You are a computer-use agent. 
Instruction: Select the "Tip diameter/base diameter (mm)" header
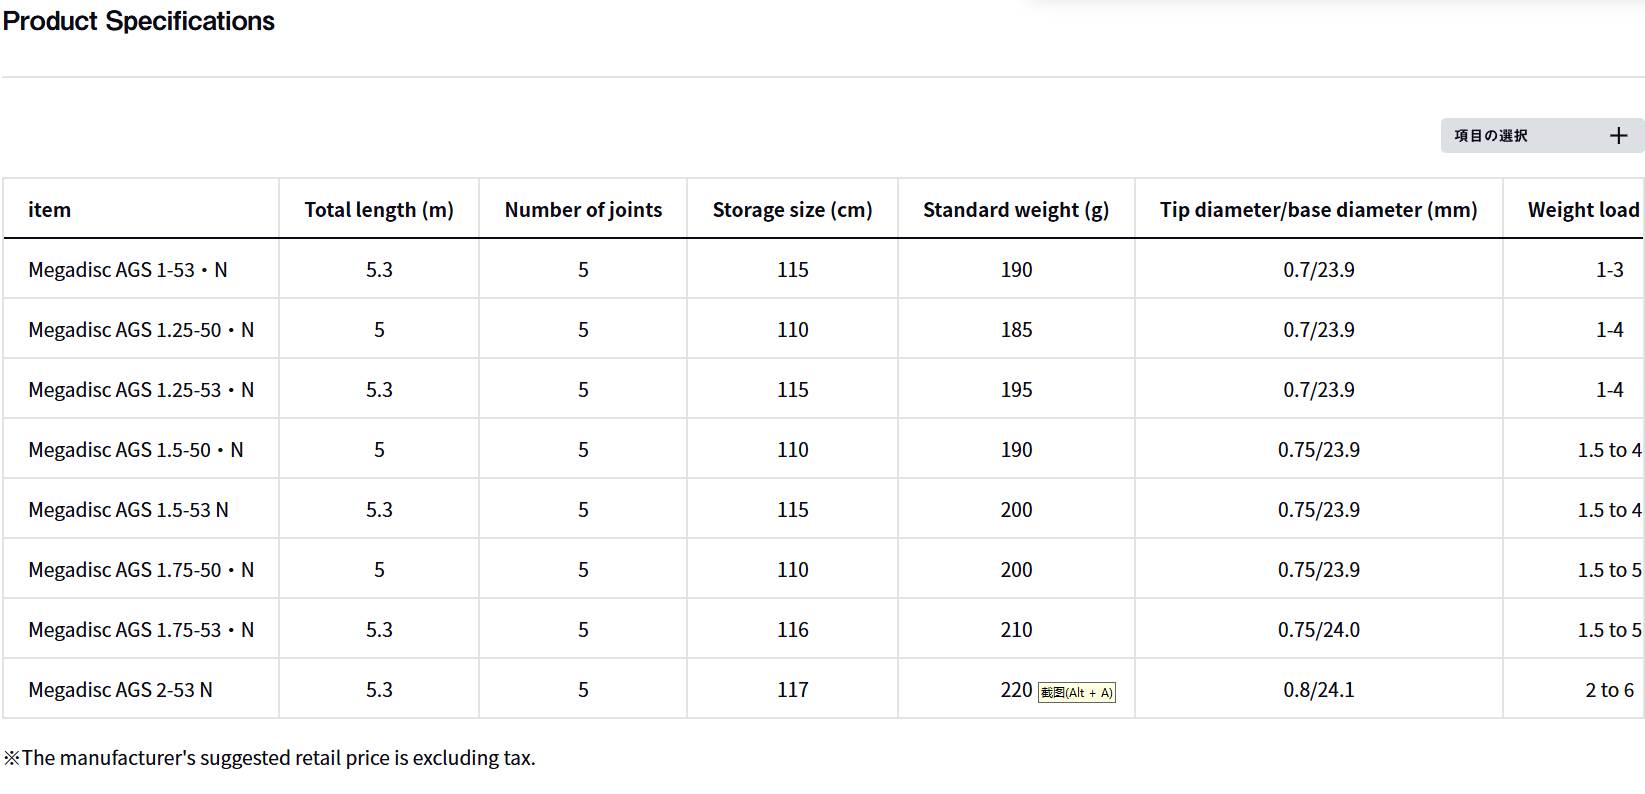pos(1318,210)
